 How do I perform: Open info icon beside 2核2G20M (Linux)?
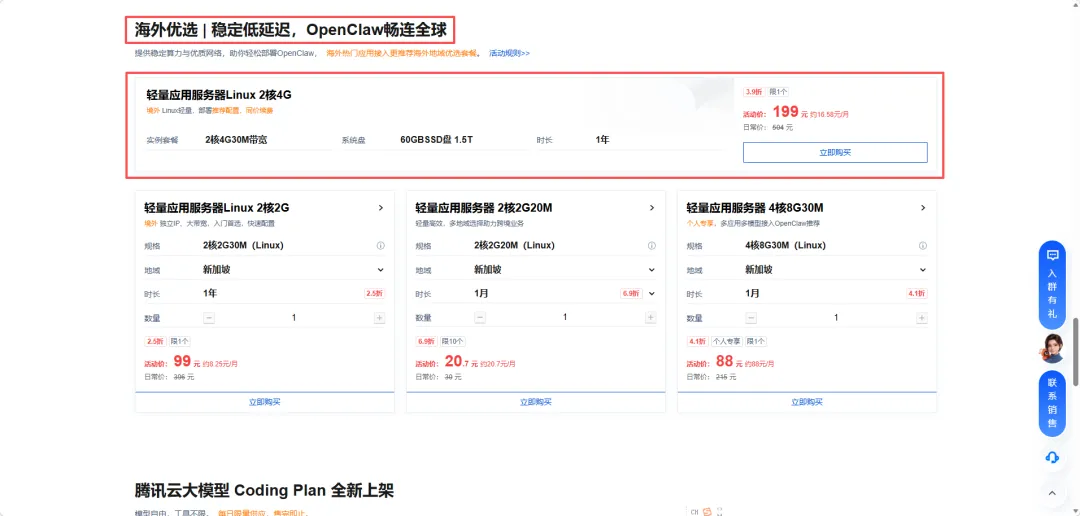click(x=652, y=246)
